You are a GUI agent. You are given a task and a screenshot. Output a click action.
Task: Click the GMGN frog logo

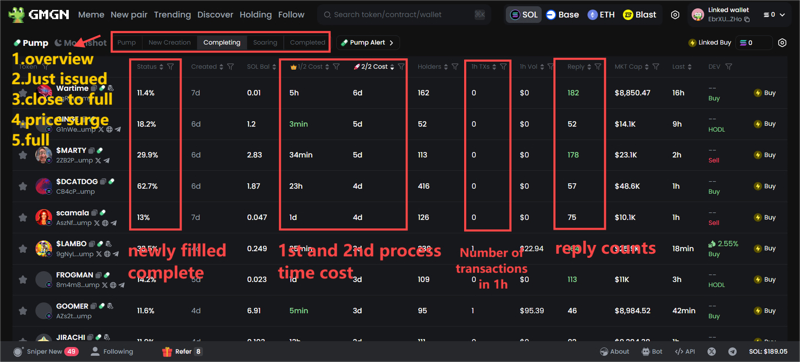click(16, 15)
